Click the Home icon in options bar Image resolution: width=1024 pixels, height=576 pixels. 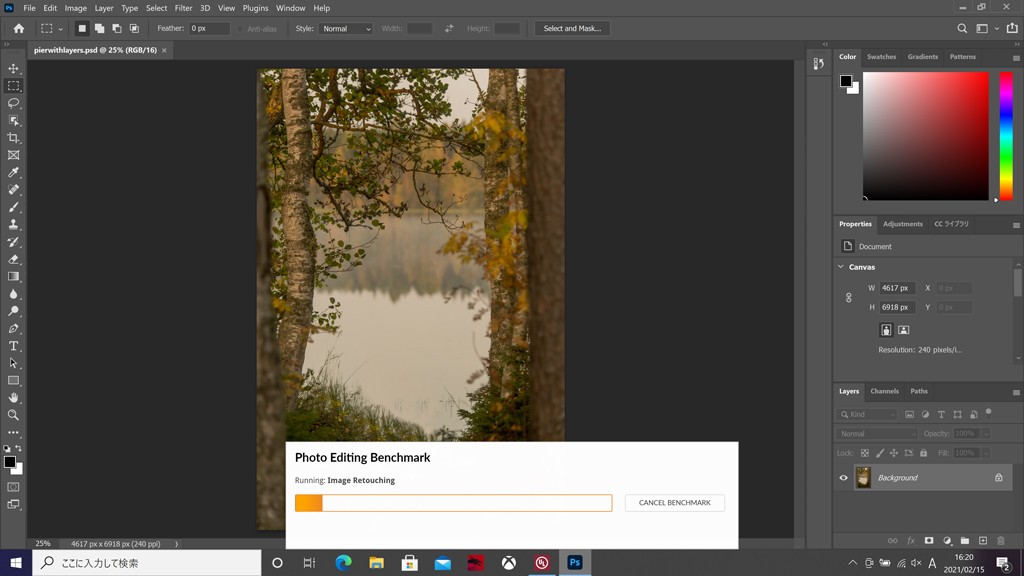coord(18,29)
